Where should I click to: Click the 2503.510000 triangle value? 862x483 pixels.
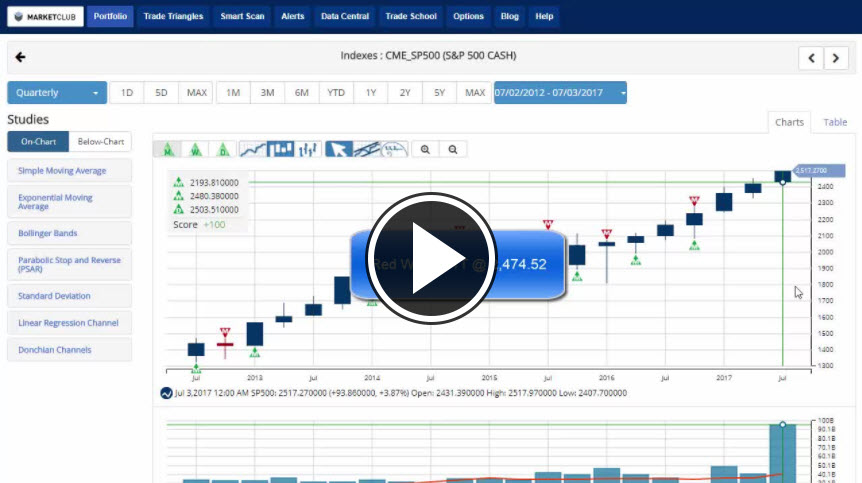[214, 210]
